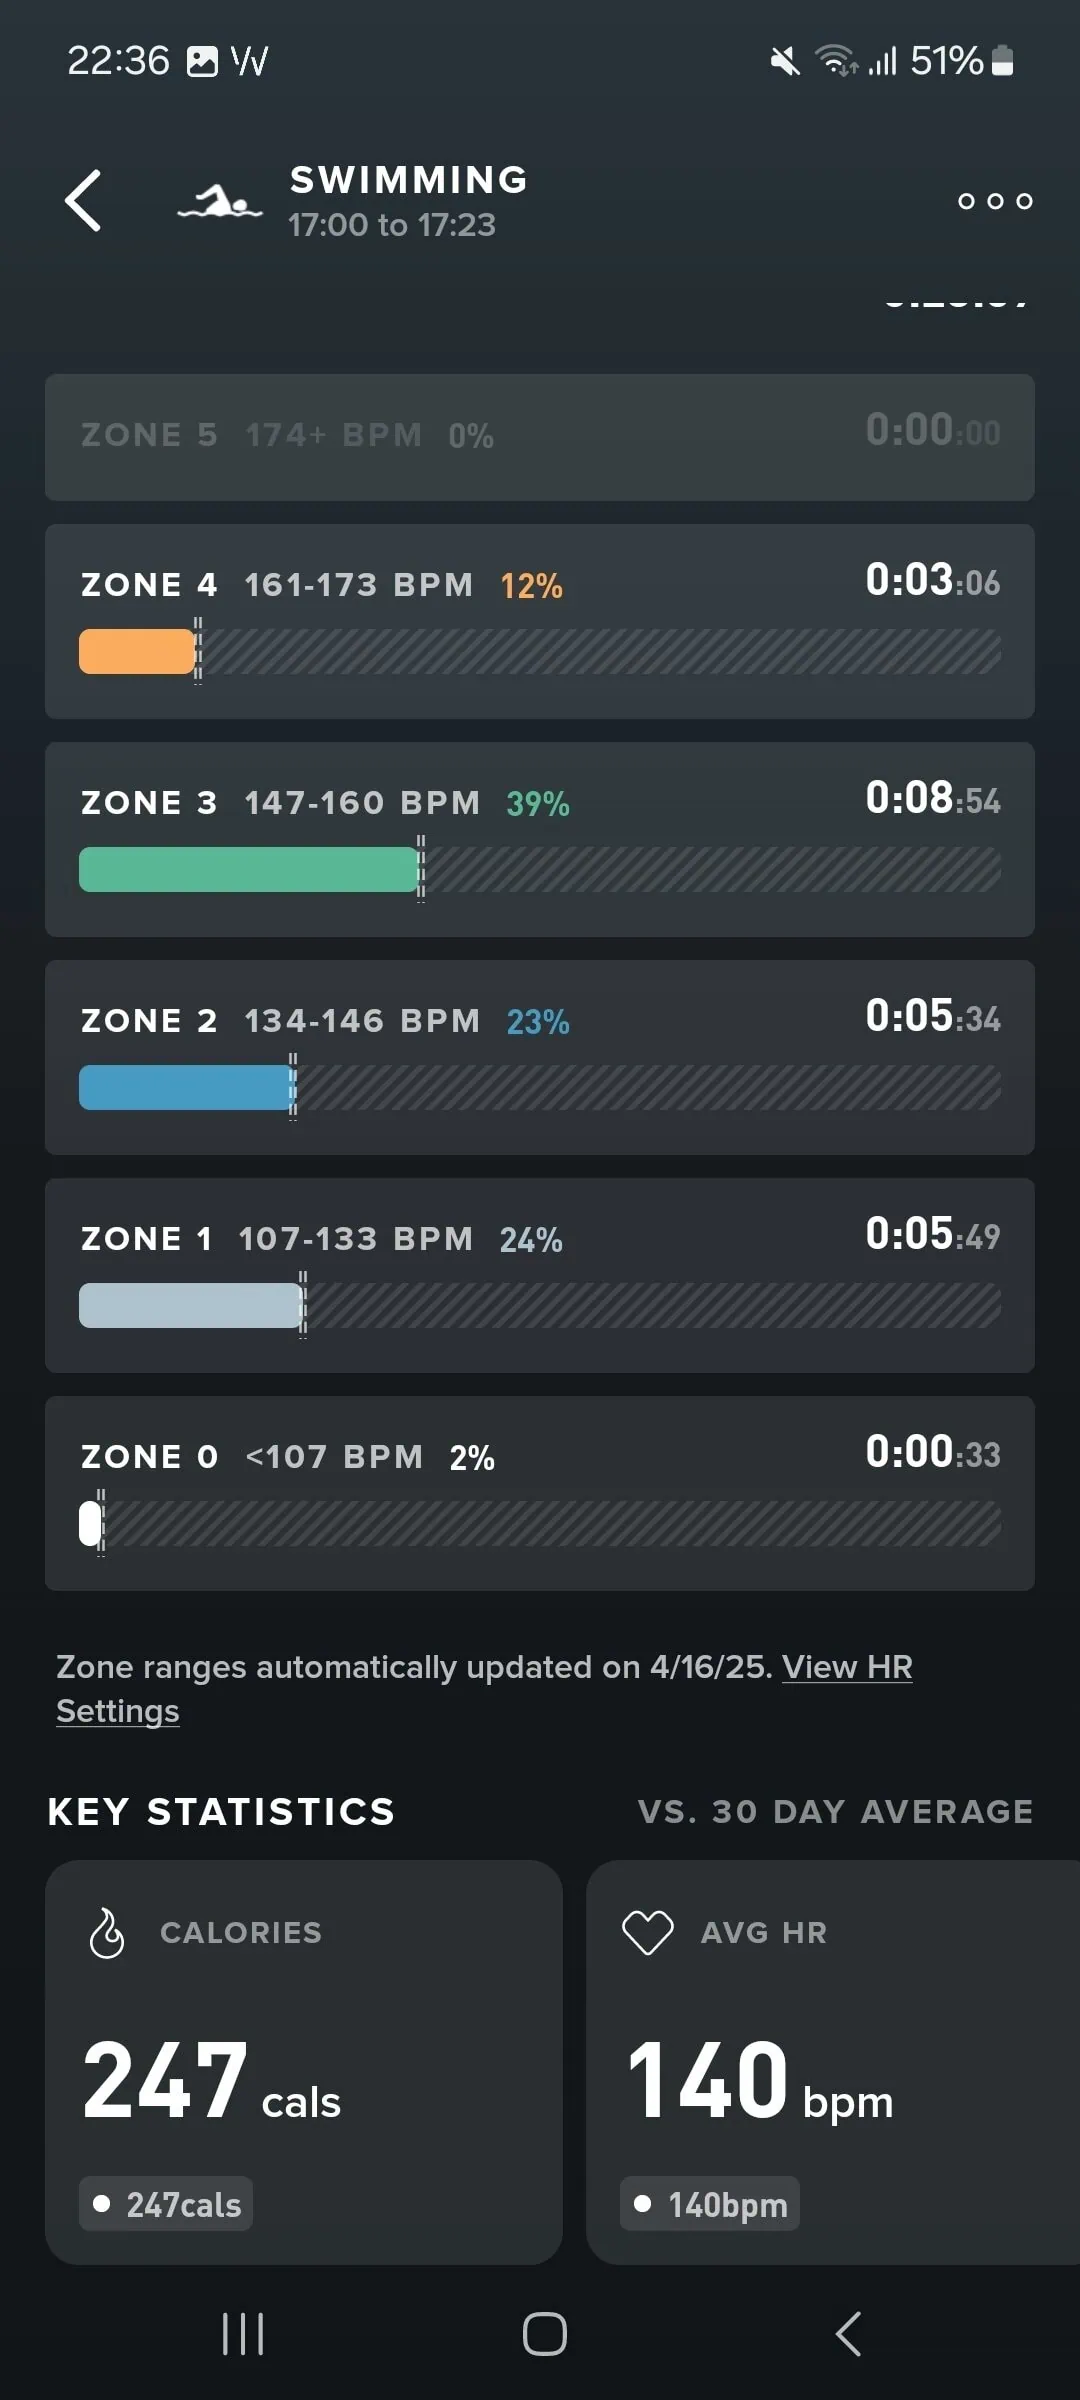Open the three-dot more options menu
This screenshot has height=2400, width=1080.
(994, 201)
